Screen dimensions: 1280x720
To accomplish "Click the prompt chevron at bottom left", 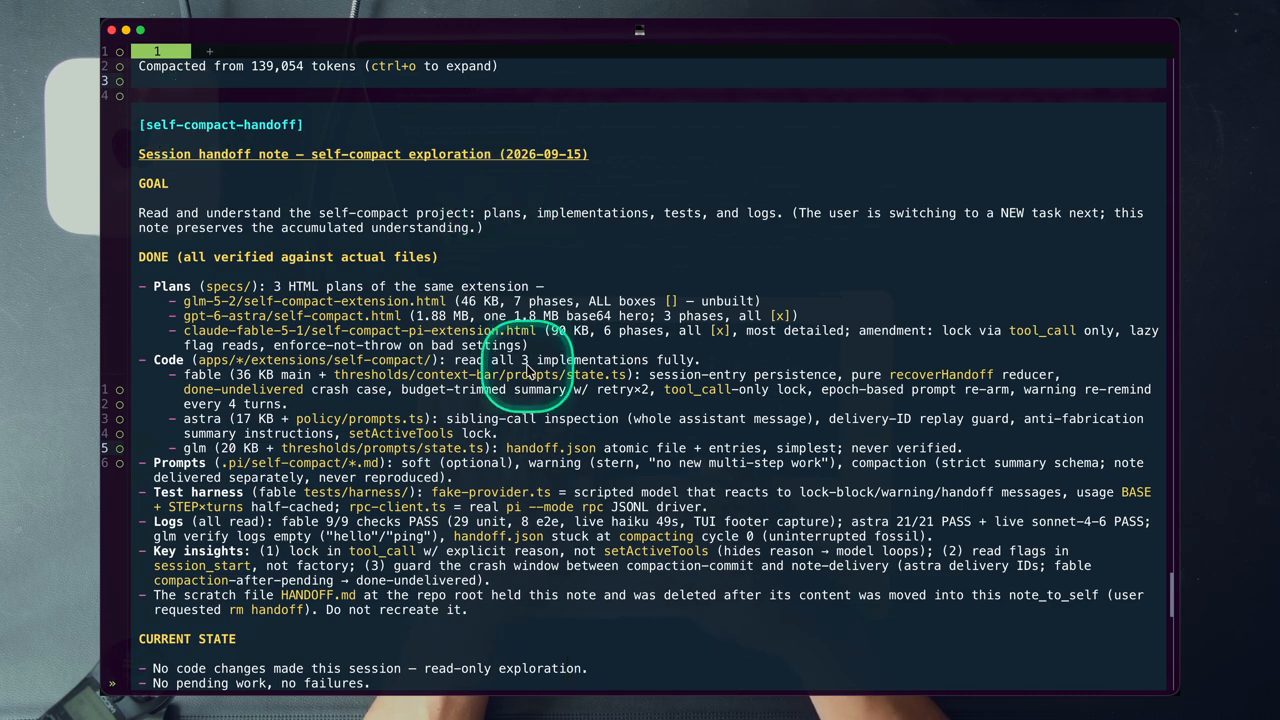I will click(x=112, y=684).
